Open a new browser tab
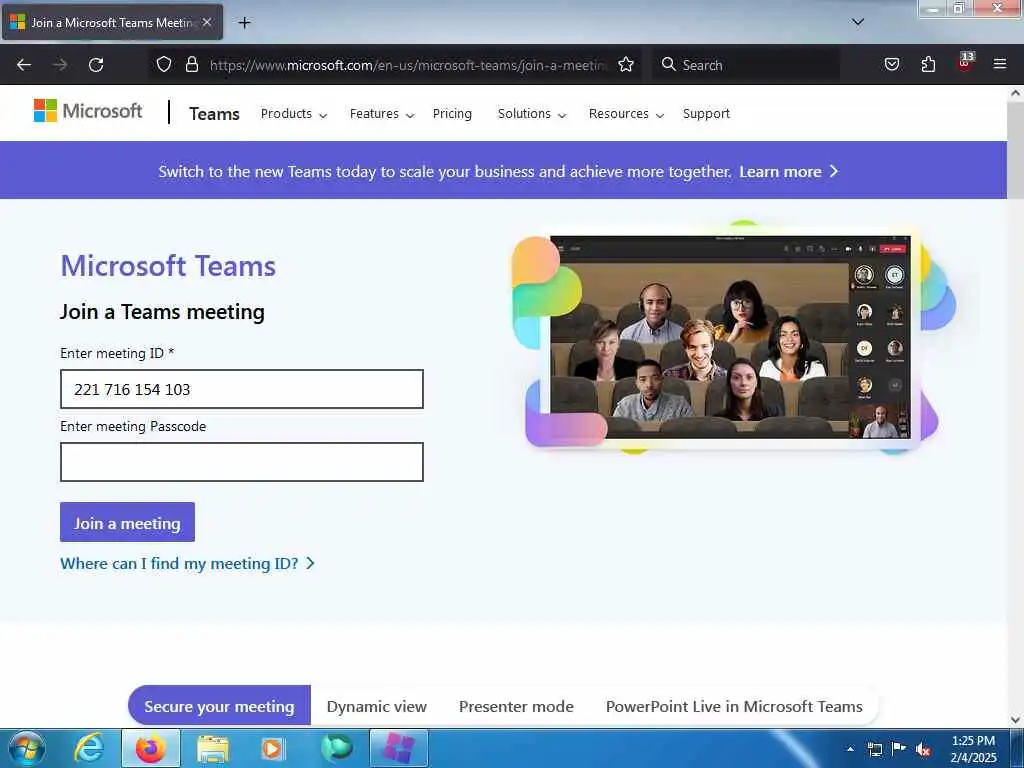 [x=244, y=23]
